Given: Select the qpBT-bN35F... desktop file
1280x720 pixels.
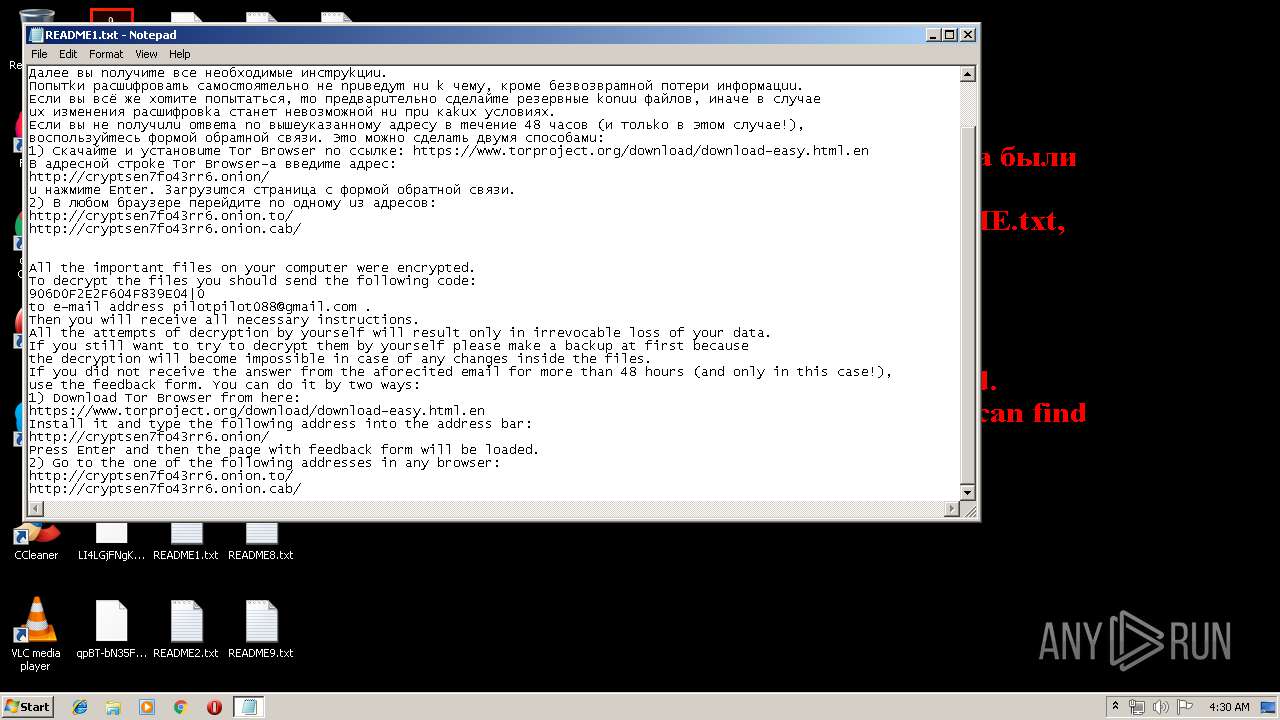Looking at the screenshot, I should click(111, 630).
